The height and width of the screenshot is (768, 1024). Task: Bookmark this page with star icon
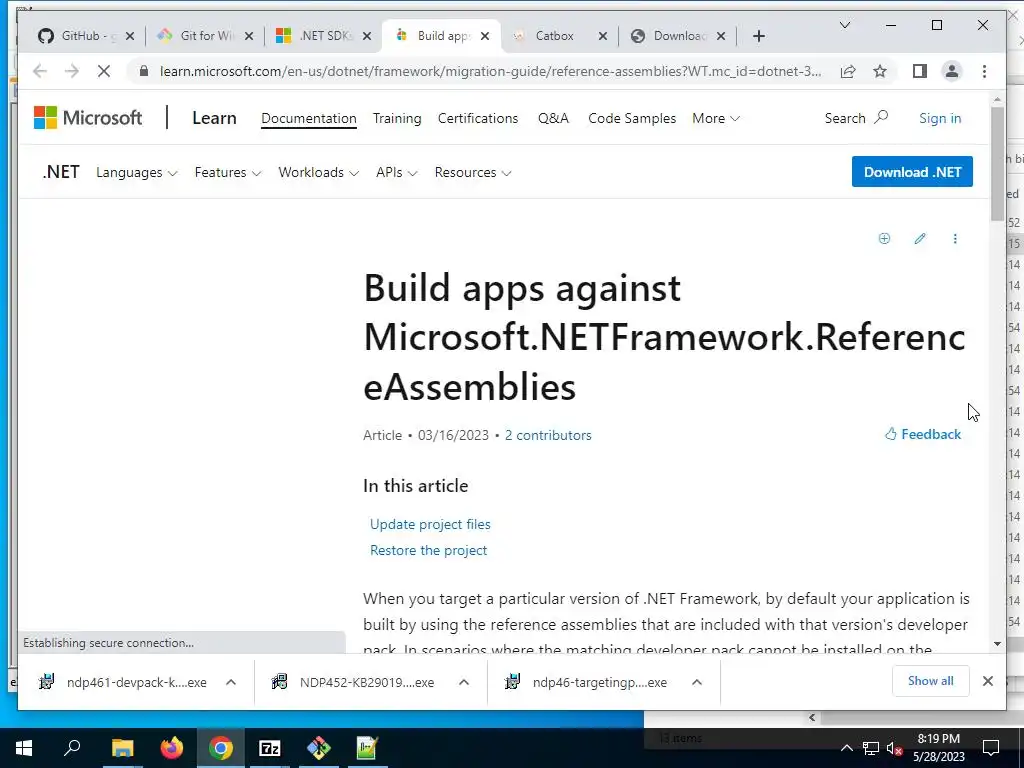tap(880, 71)
